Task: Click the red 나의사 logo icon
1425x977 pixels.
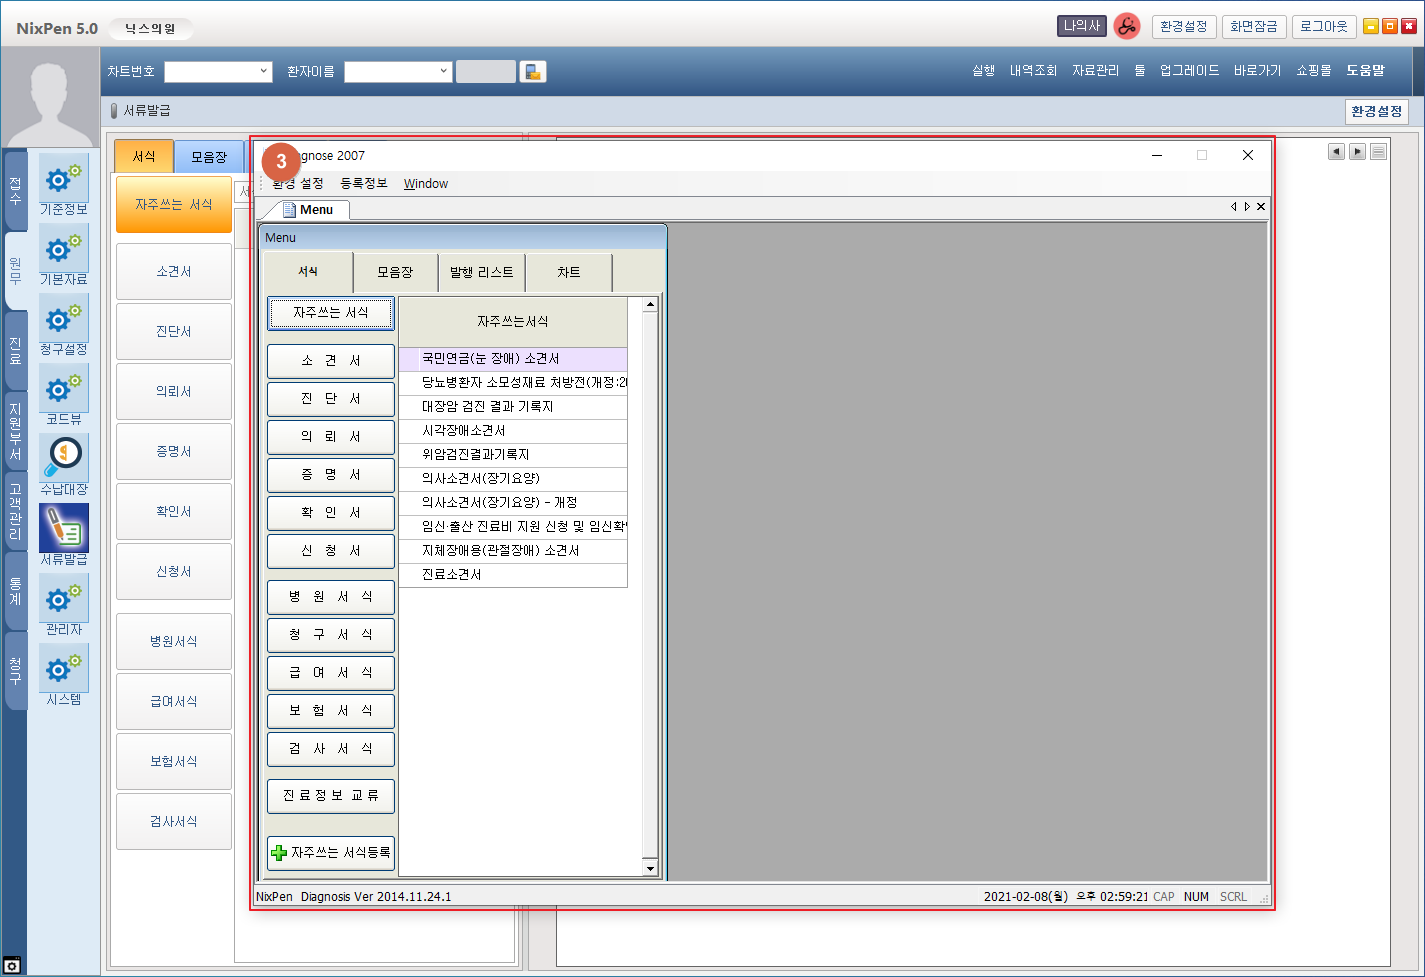Action: point(1127,27)
